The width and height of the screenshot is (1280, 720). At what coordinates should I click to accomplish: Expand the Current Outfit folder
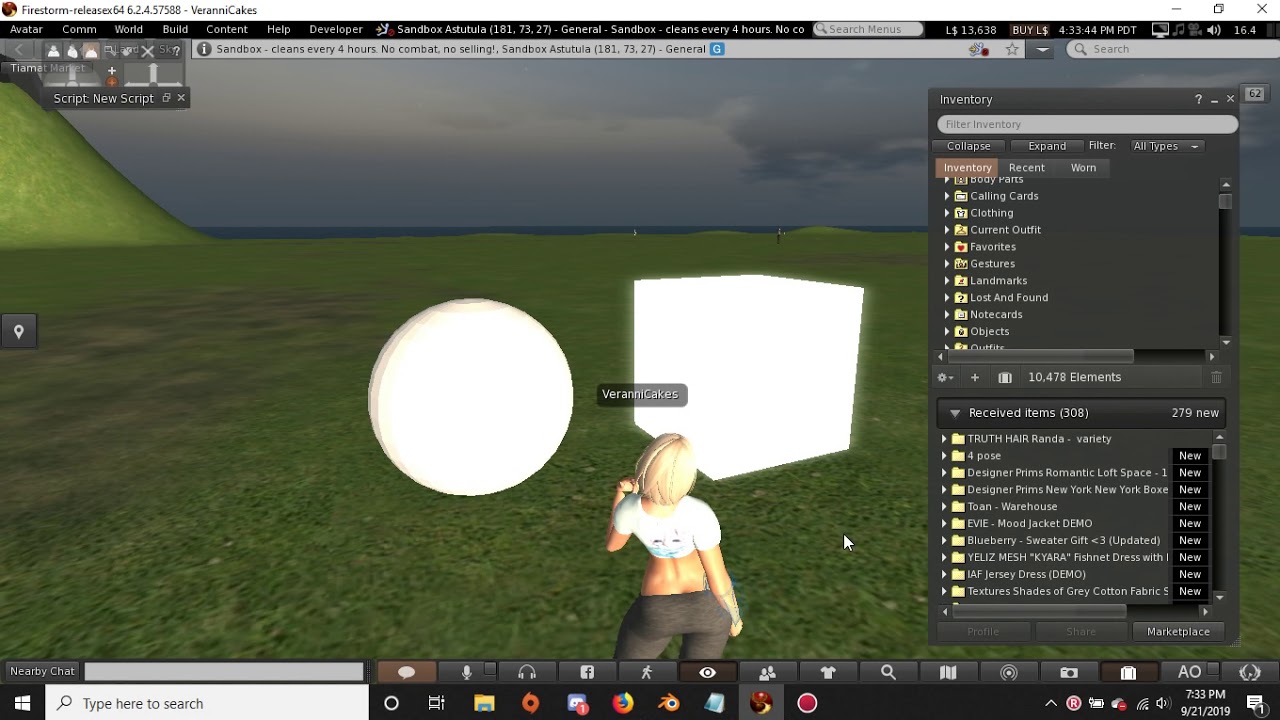click(x=947, y=230)
